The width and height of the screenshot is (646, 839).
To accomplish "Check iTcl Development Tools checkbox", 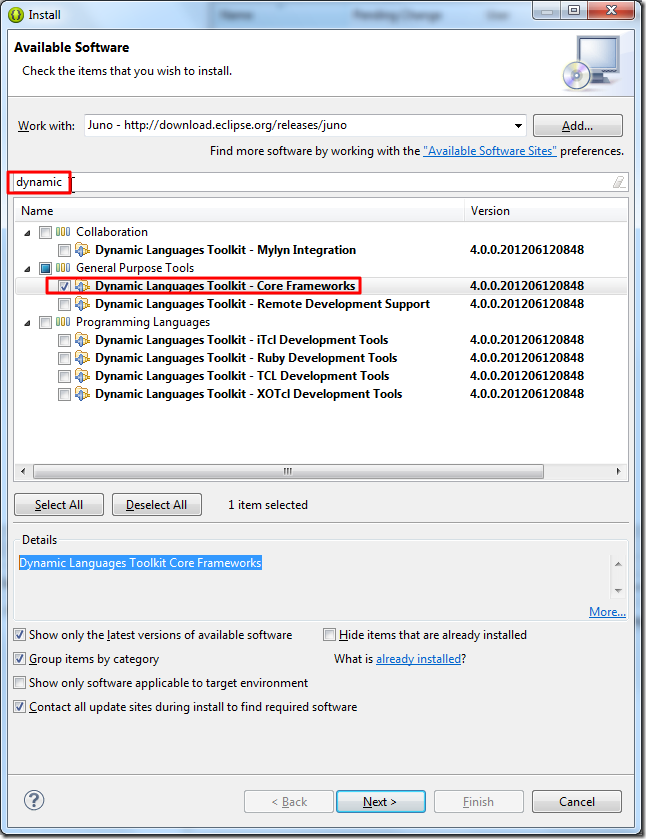I will pyautogui.click(x=64, y=340).
